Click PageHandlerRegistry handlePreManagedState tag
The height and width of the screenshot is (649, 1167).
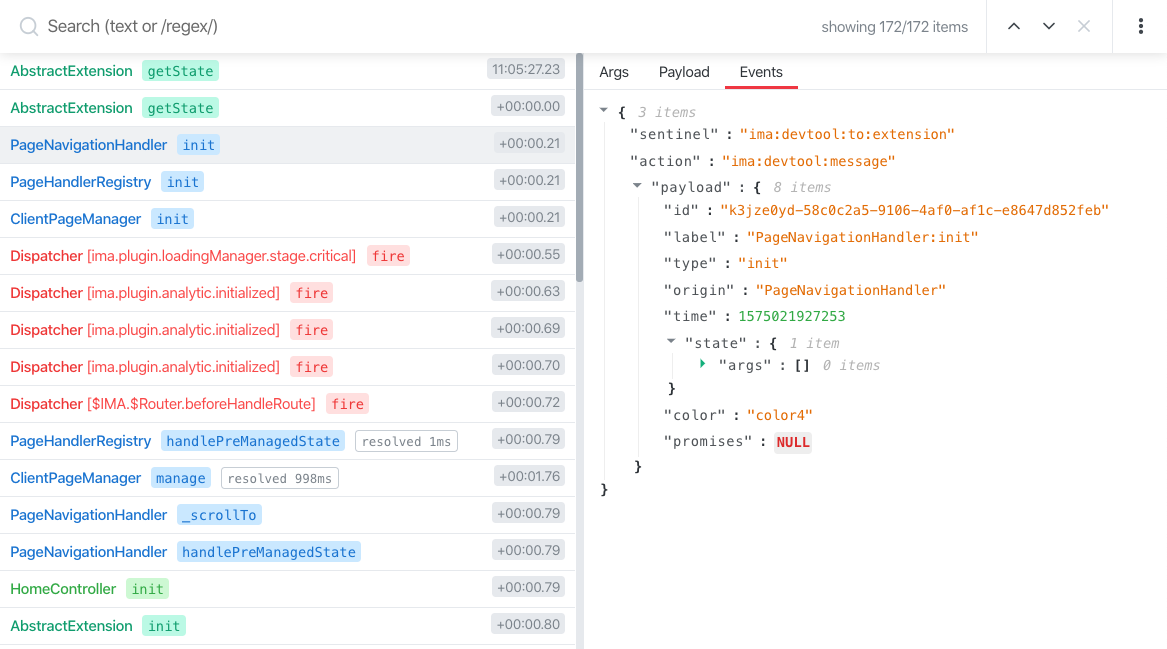tap(253, 441)
